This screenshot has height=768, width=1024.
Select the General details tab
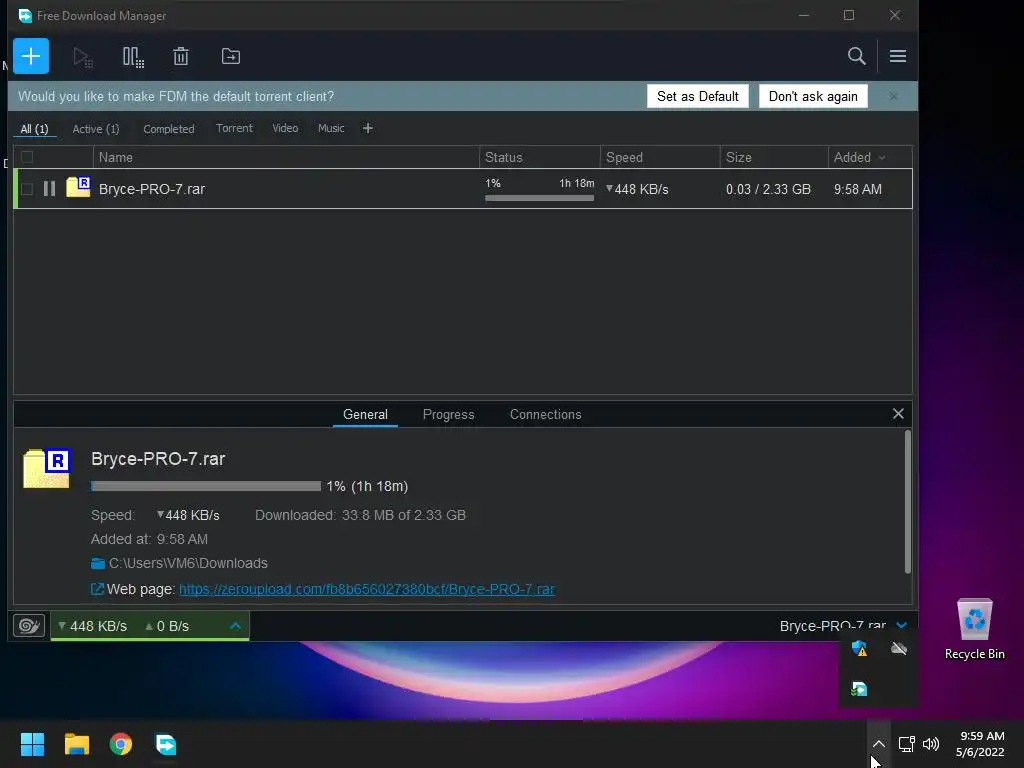click(x=365, y=415)
